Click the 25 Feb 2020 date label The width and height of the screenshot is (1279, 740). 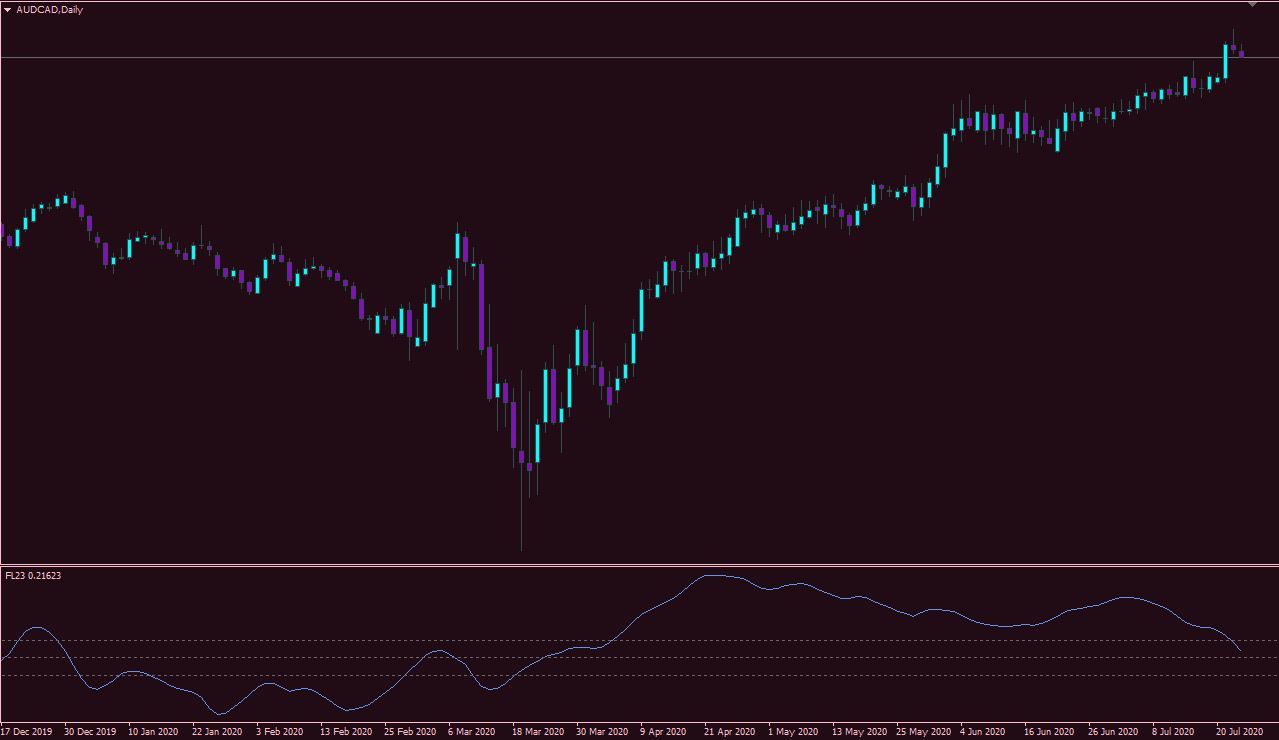[410, 731]
